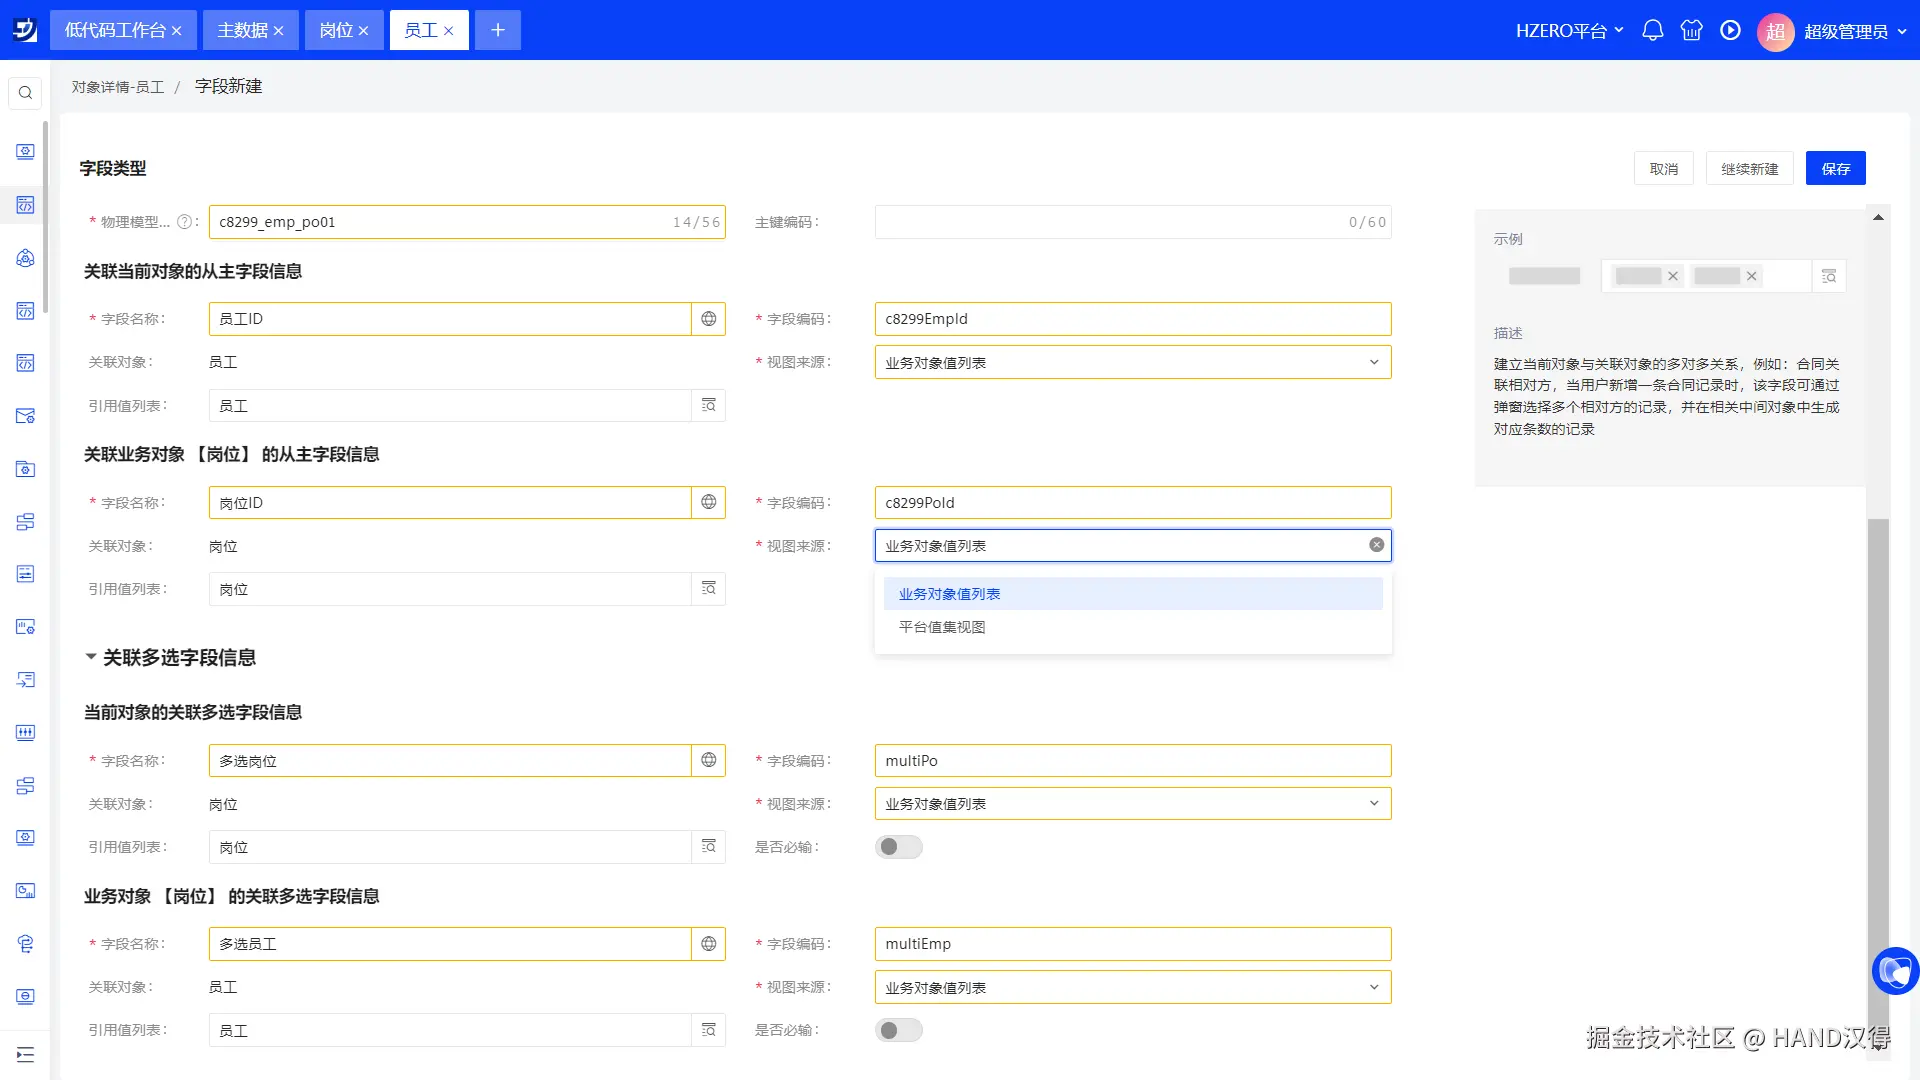The image size is (1920, 1080).
Task: Toggle 是否必输 switch under 多选员工
Action: (x=898, y=1030)
